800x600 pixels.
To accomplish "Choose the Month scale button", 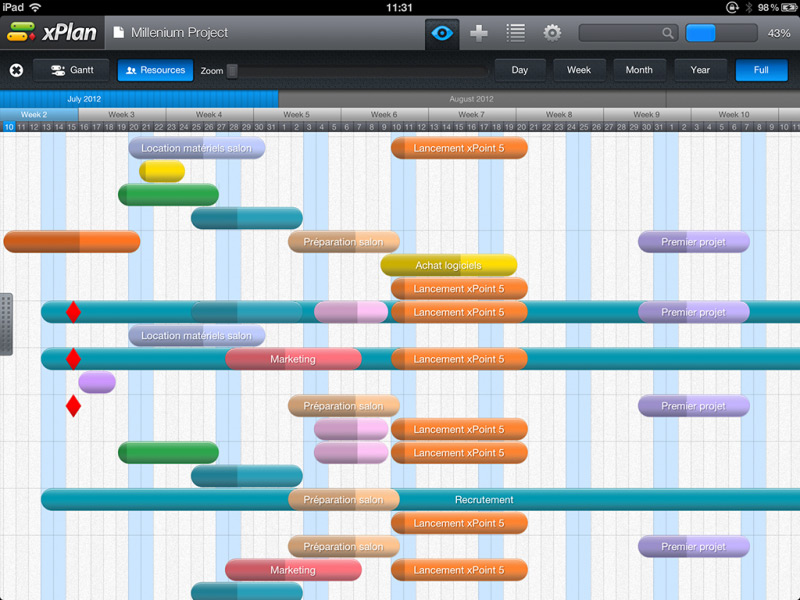I will 639,70.
